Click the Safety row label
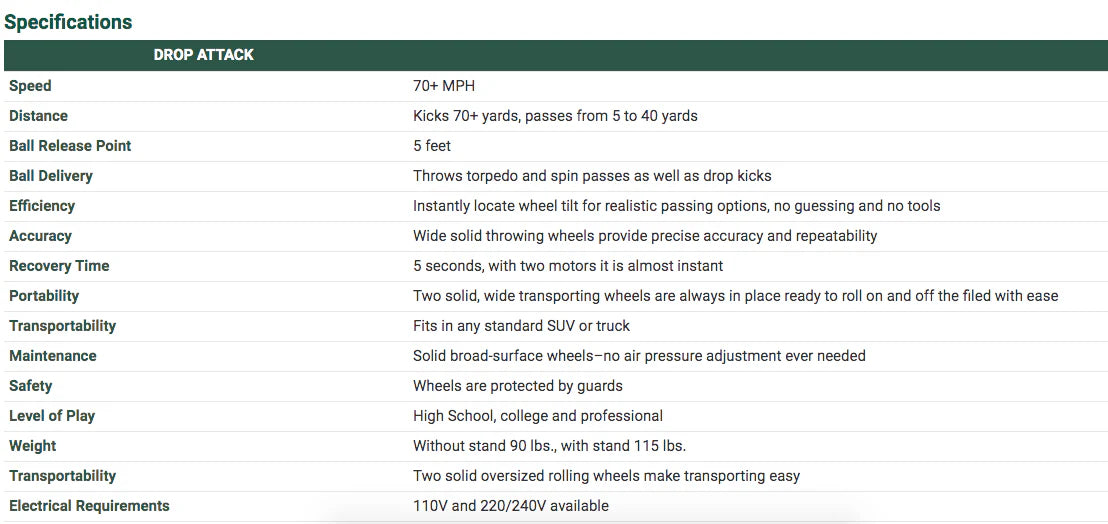This screenshot has height=524, width=1108. (30, 386)
